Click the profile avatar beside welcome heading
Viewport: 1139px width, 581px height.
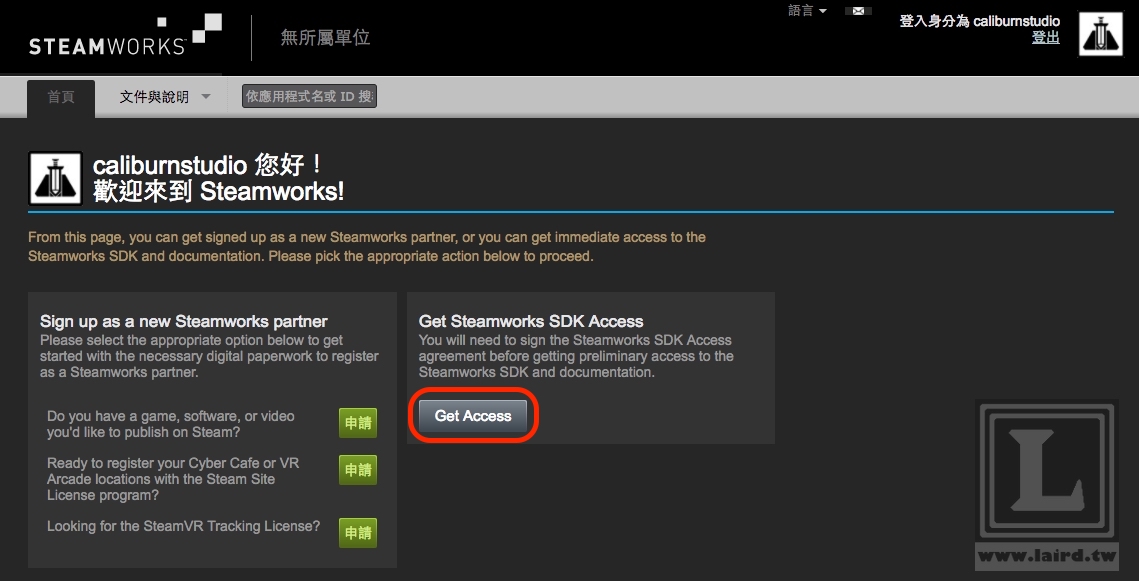55,178
